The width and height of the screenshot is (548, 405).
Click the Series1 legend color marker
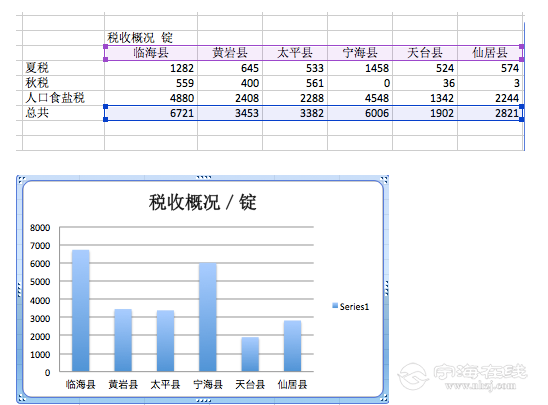335,306
